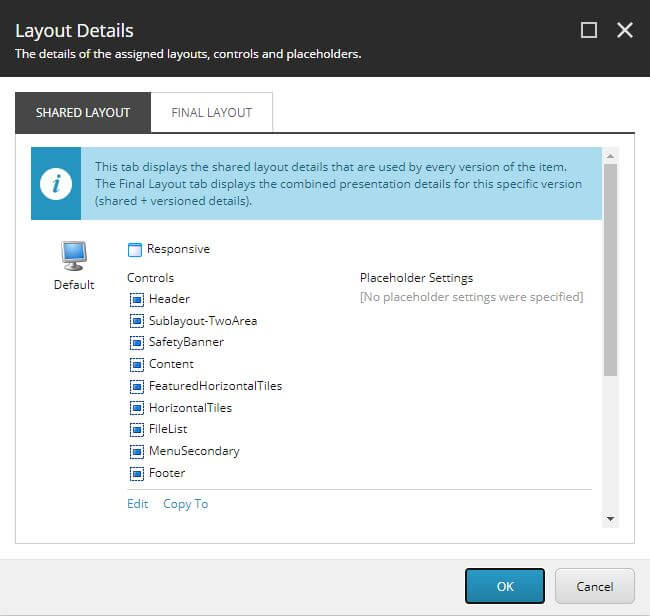This screenshot has height=616, width=650.
Task: Click the Default device monitor icon
Action: [73, 256]
